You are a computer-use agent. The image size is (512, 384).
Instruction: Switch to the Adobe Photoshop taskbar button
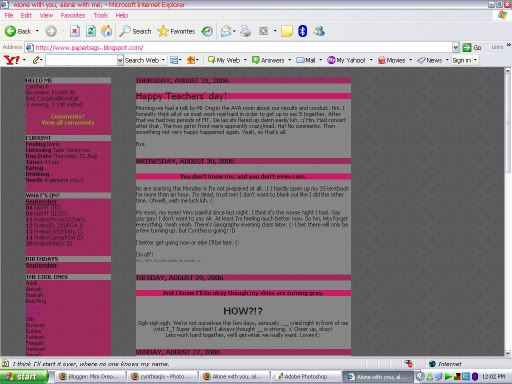[306, 377]
